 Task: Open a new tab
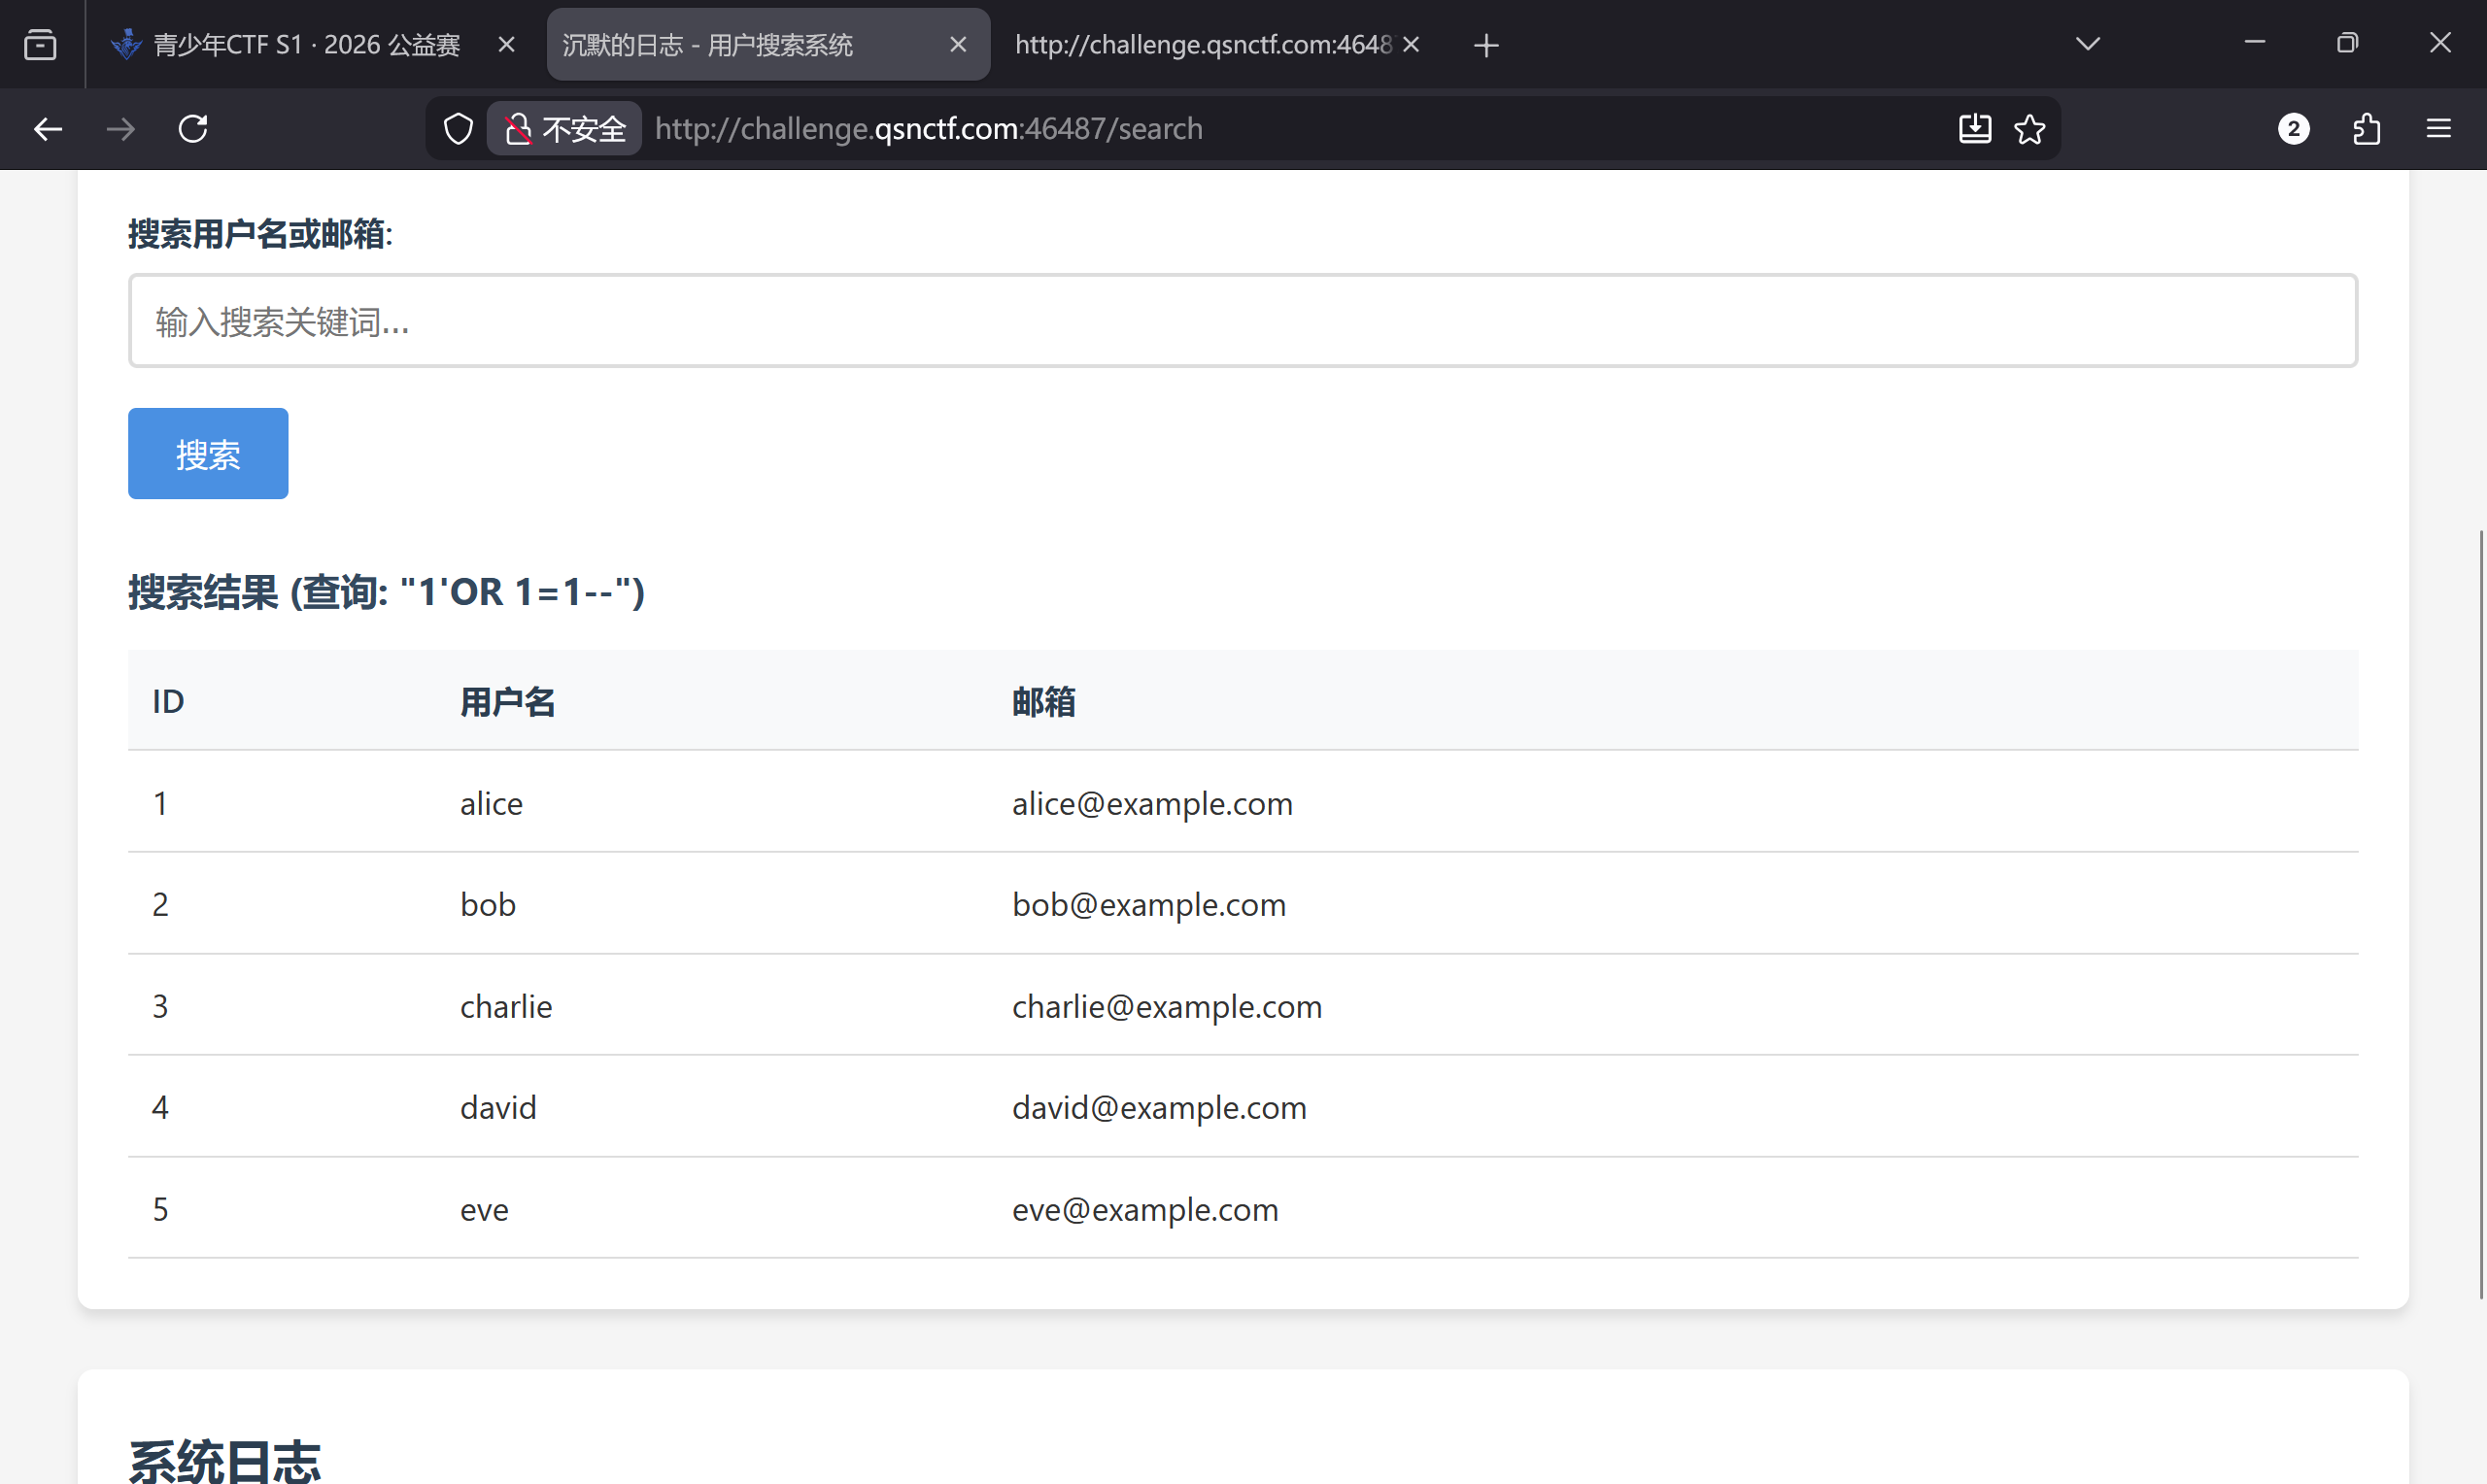pos(1486,45)
